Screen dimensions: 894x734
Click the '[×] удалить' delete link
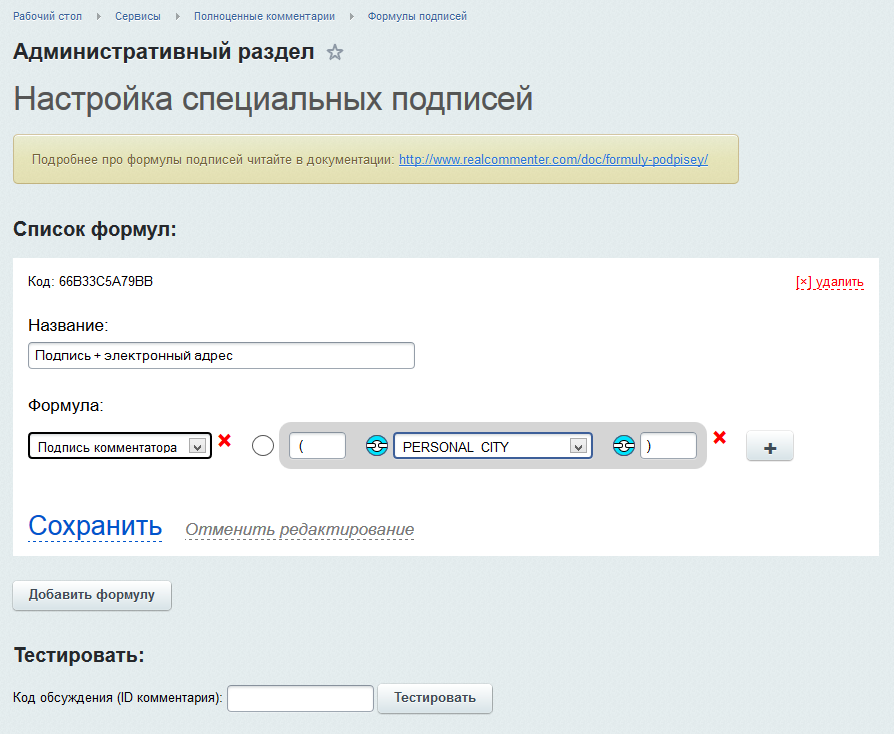829,282
